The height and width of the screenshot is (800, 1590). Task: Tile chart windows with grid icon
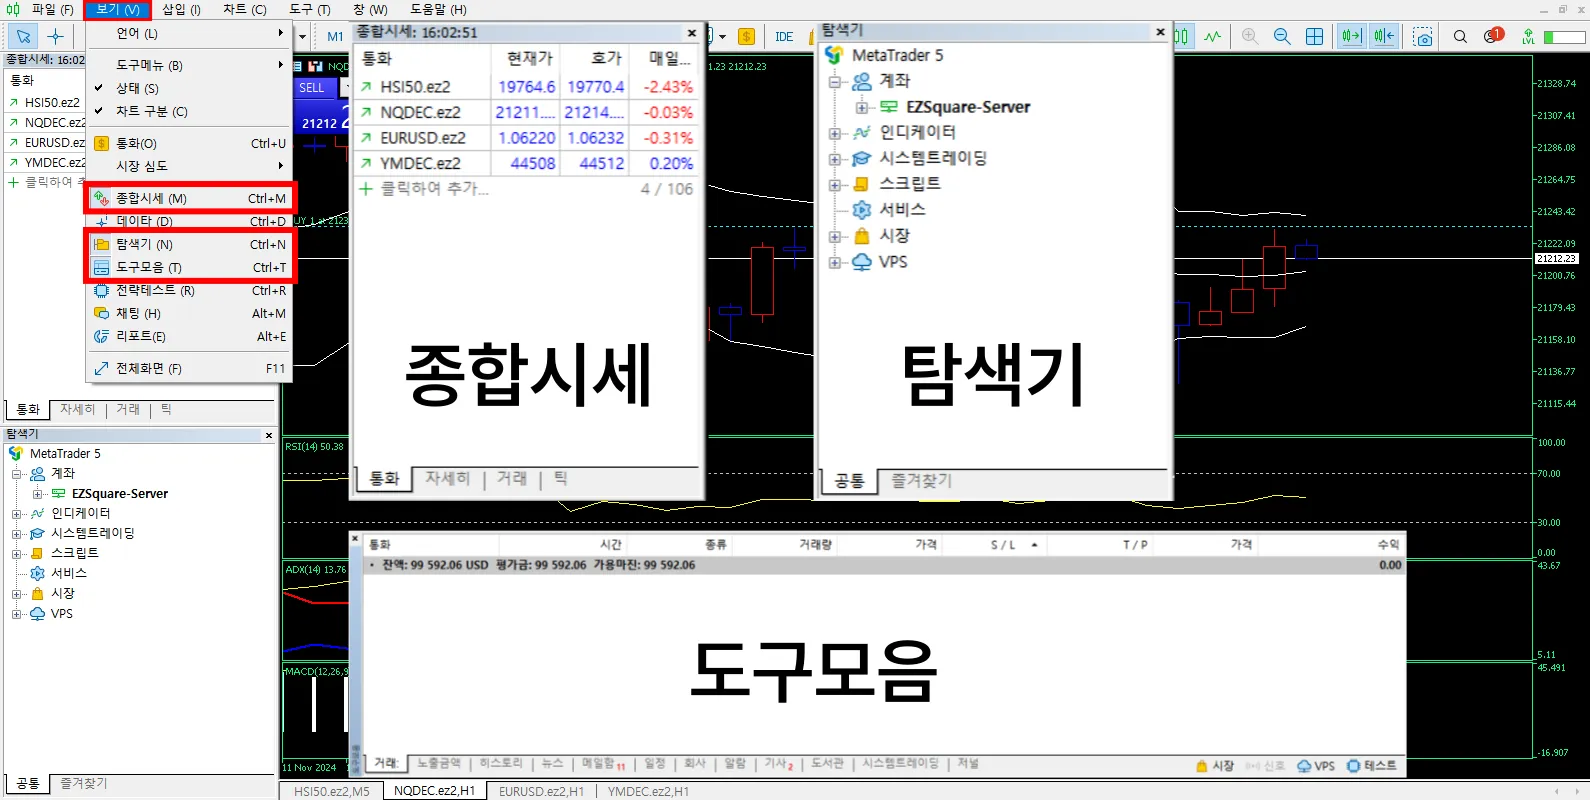(1314, 36)
